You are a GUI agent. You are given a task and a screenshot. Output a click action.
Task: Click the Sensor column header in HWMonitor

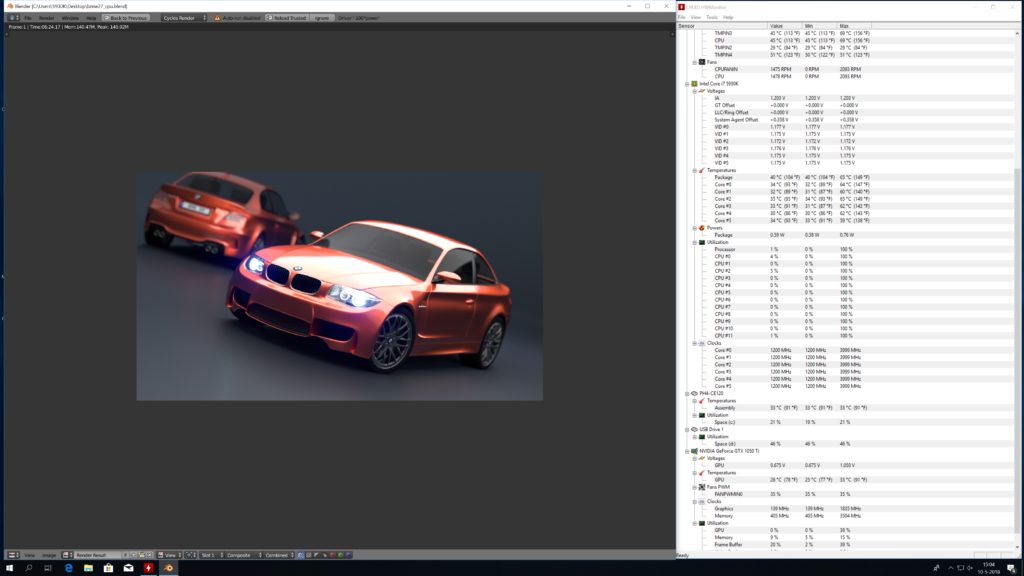[722, 25]
